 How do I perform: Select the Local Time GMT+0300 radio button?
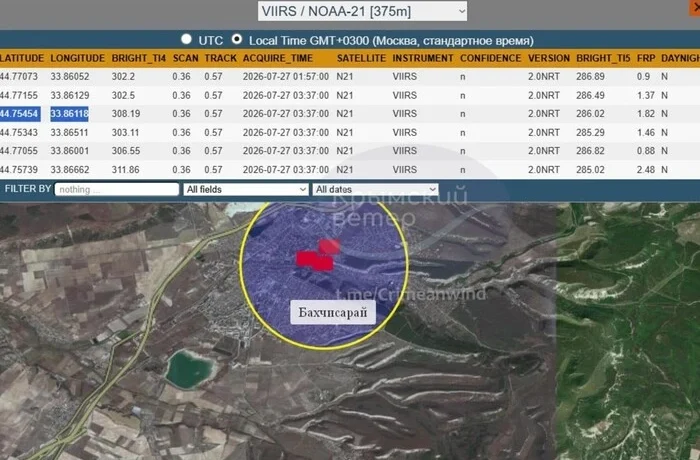[237, 39]
